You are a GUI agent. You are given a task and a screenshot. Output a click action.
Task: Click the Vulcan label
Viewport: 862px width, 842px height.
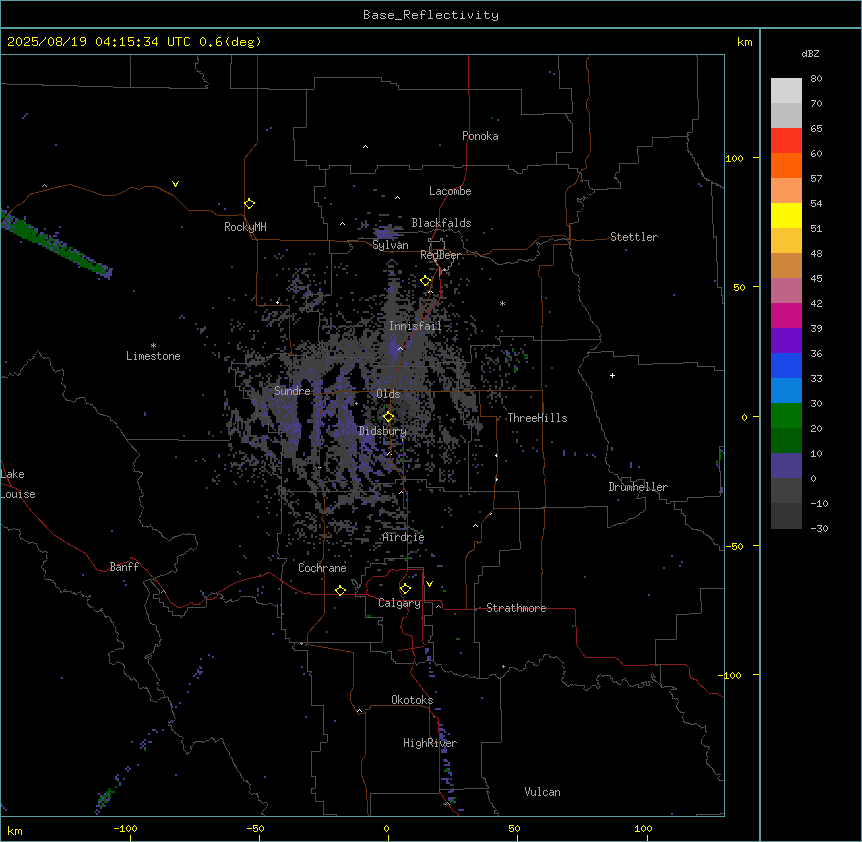[542, 792]
